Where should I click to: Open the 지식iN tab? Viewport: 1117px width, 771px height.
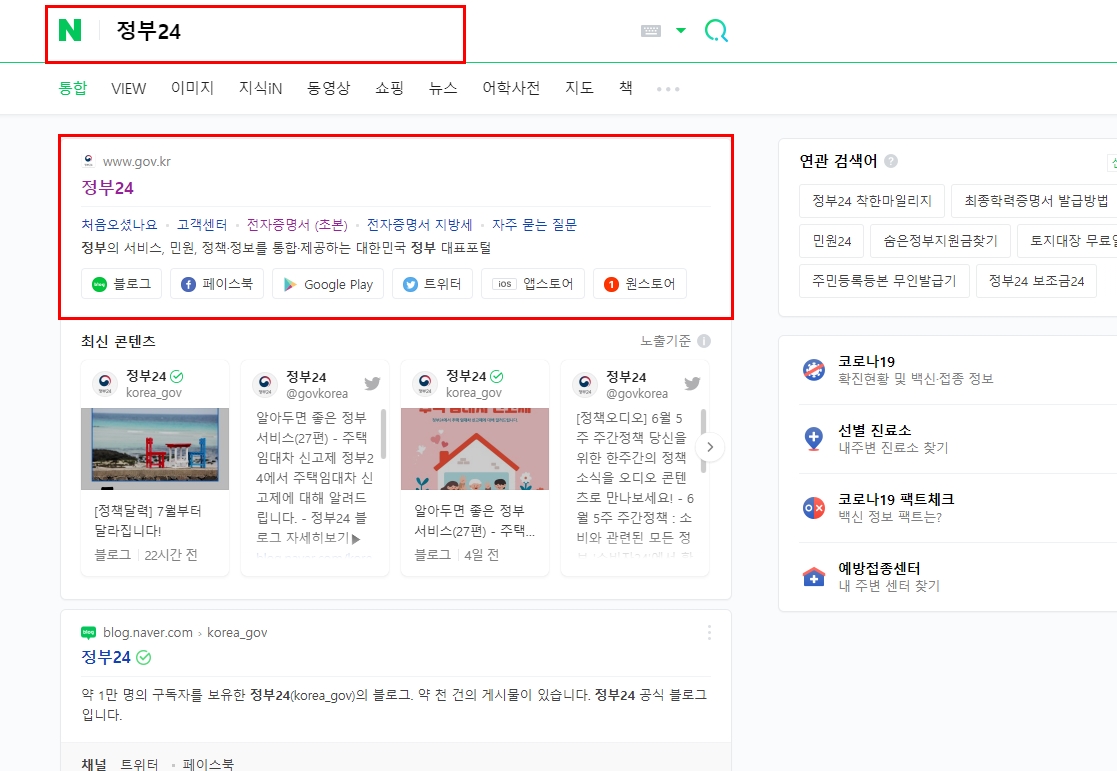click(x=260, y=88)
